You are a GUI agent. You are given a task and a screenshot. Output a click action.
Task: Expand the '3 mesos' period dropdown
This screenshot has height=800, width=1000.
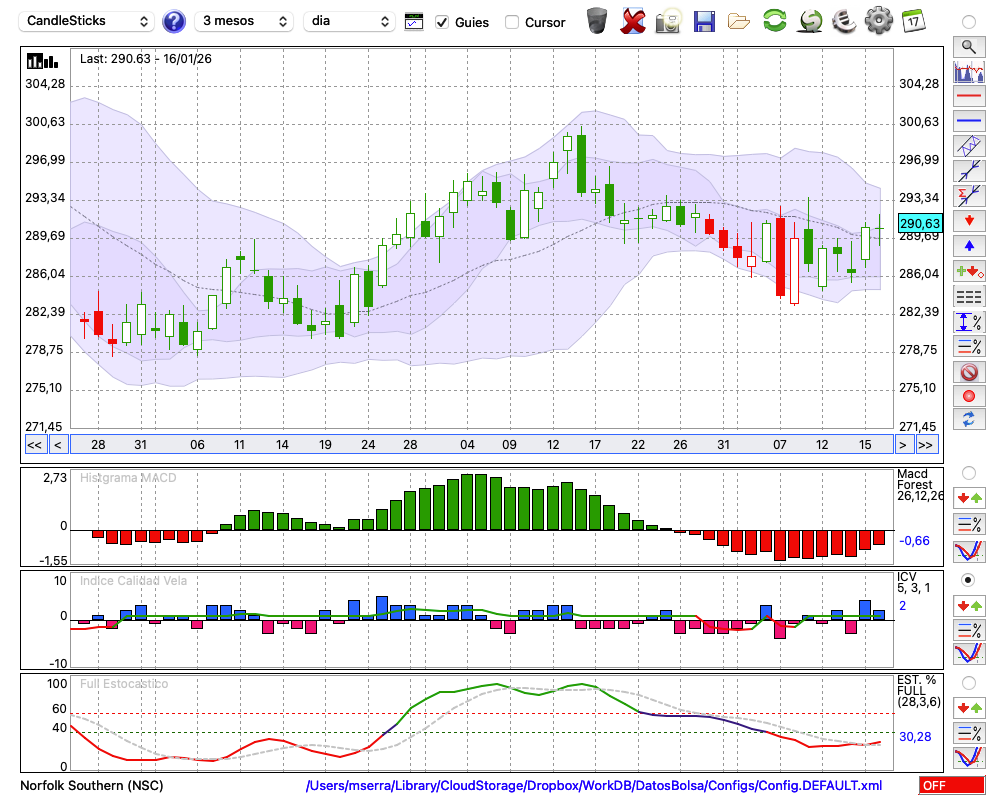pos(244,21)
